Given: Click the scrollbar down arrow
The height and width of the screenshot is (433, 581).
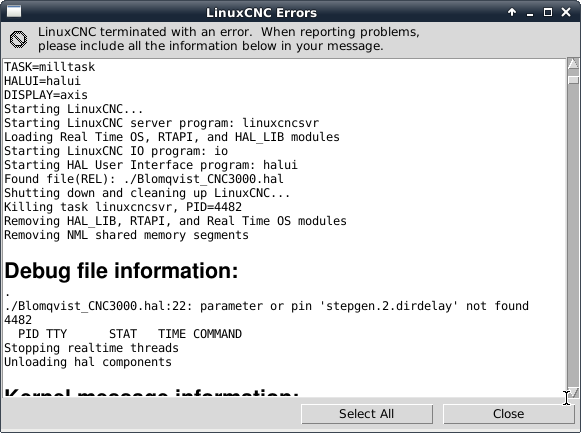Looking at the screenshot, I should pyautogui.click(x=573, y=392).
